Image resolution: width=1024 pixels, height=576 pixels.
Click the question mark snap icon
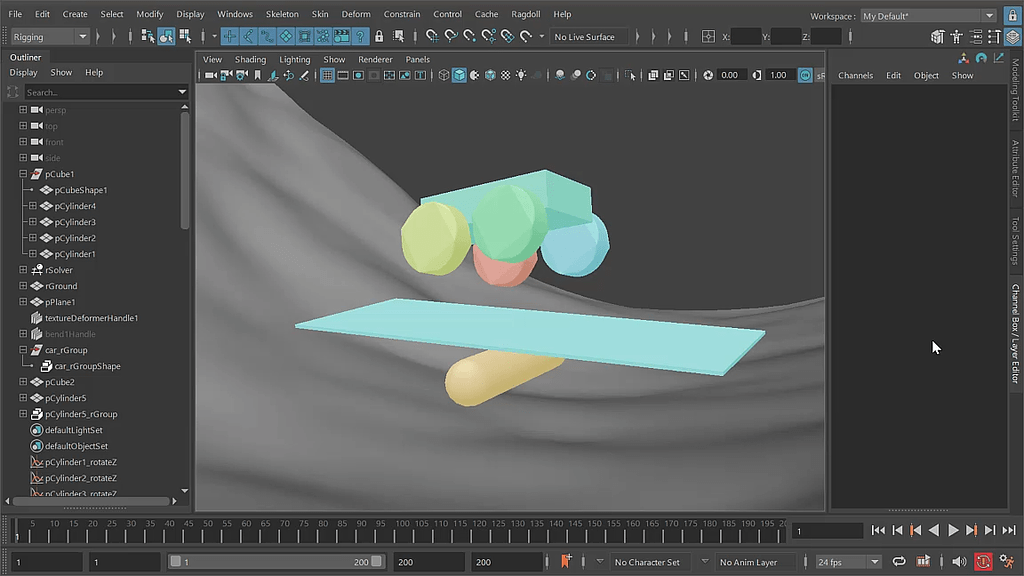pyautogui.click(x=361, y=36)
